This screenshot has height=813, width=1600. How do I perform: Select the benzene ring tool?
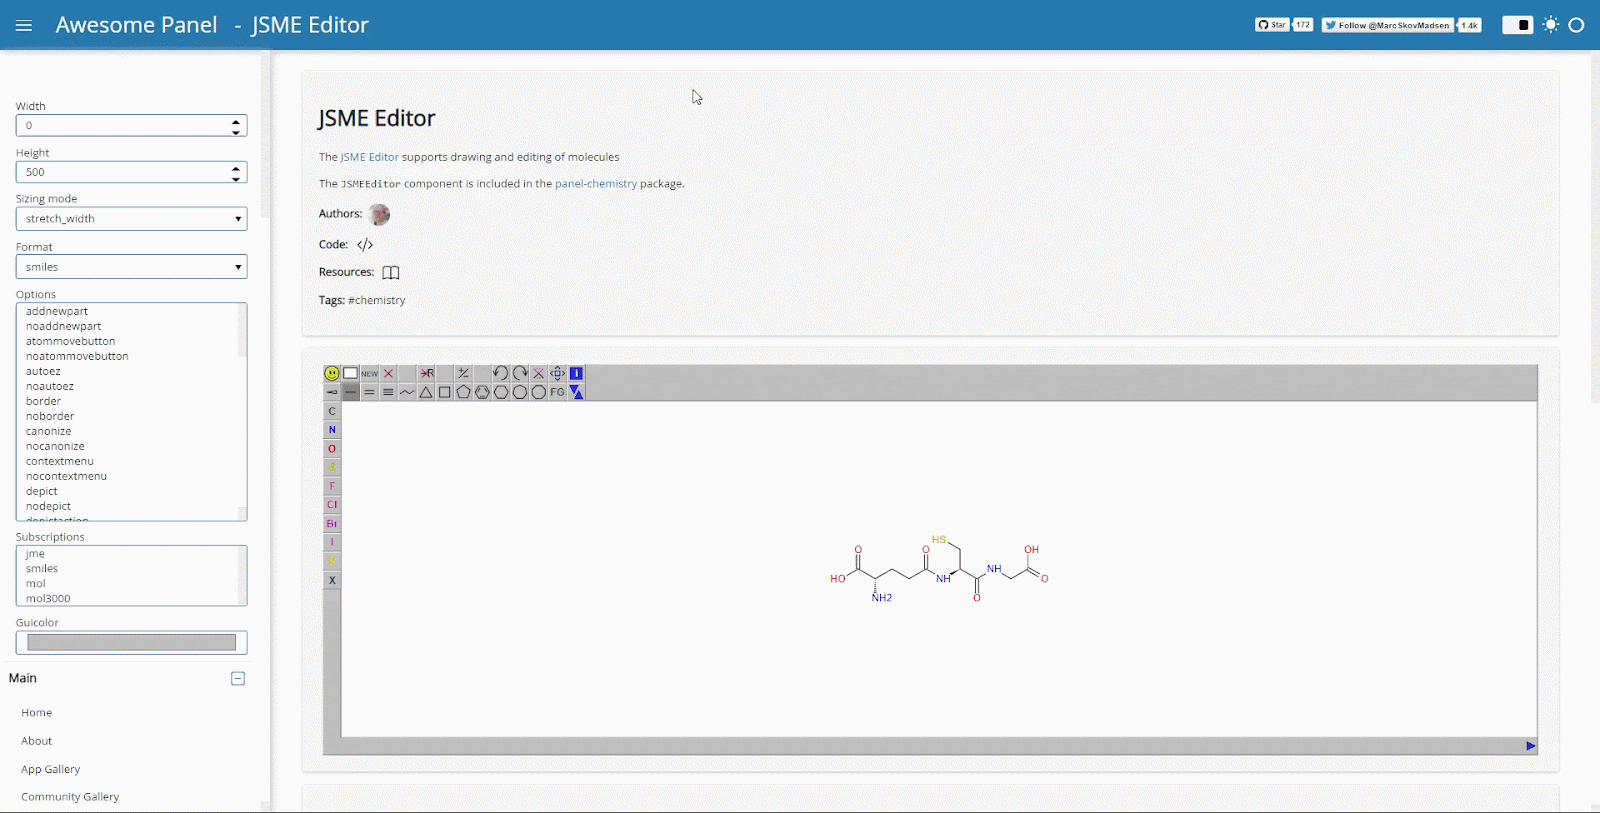tap(482, 392)
